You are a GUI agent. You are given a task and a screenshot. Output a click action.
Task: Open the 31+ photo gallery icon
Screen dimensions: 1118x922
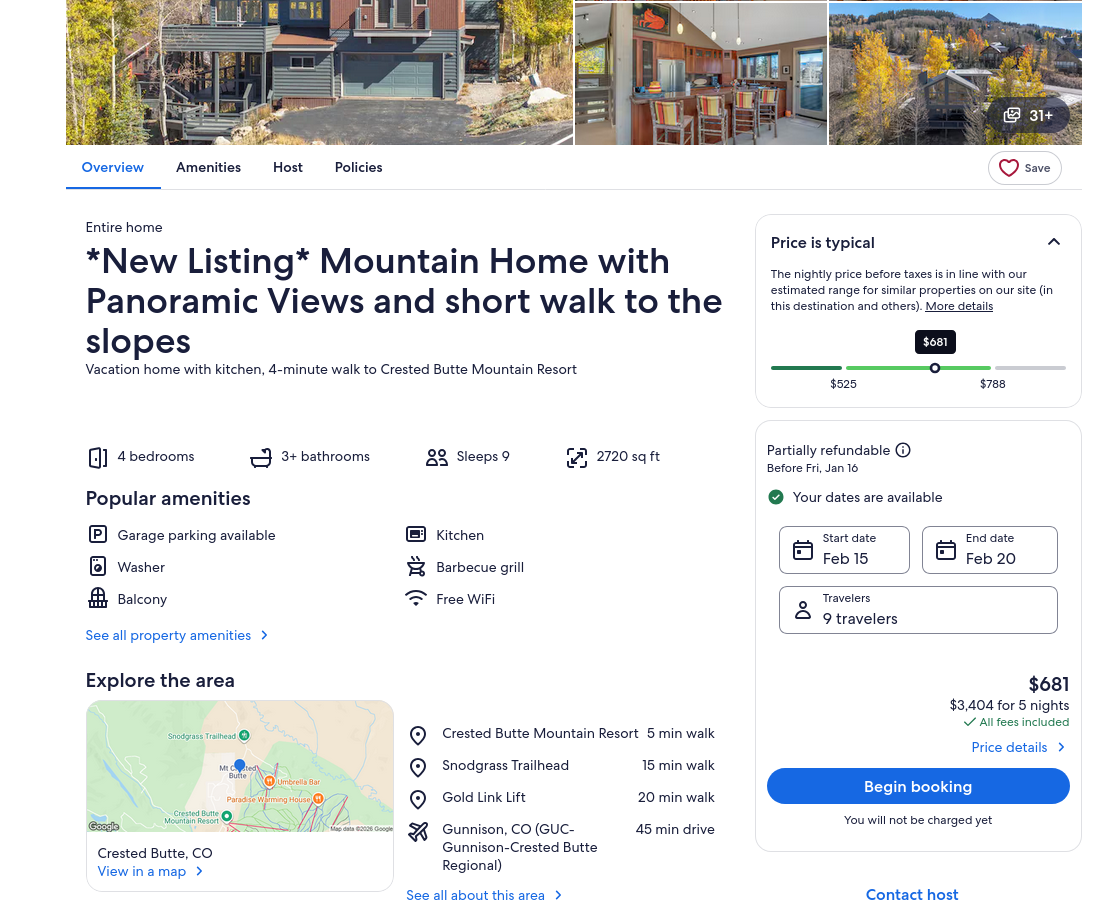click(1012, 116)
